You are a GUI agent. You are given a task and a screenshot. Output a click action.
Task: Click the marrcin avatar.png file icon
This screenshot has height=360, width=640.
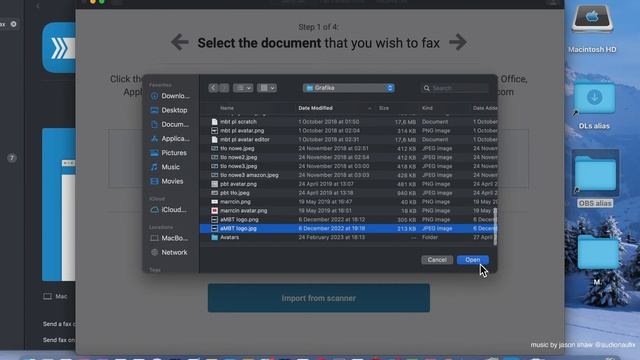coord(214,211)
